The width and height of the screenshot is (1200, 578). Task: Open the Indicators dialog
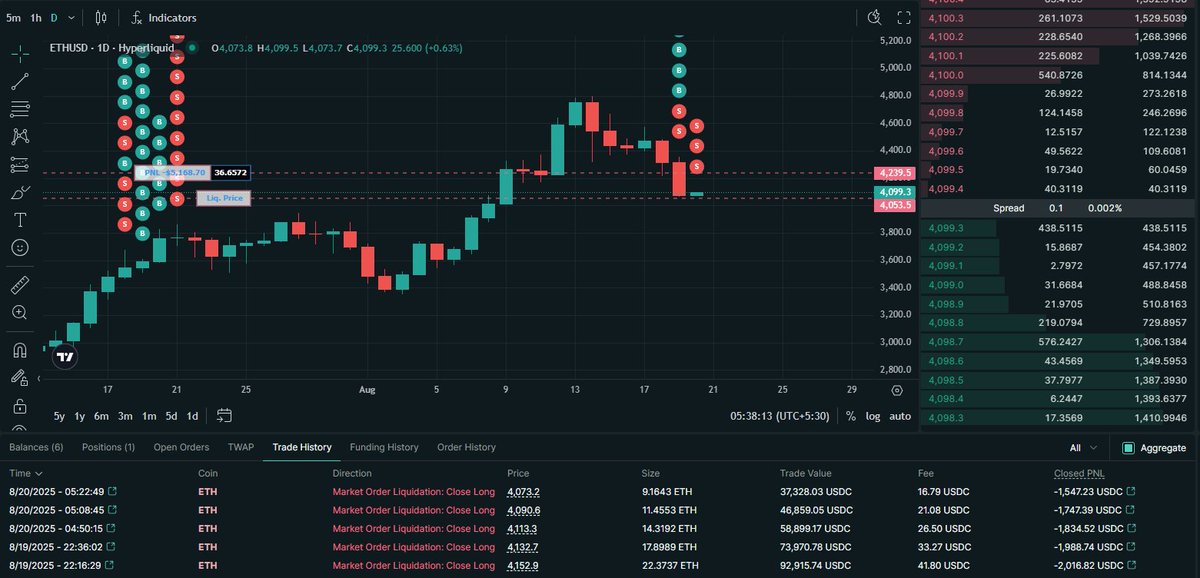pos(164,18)
